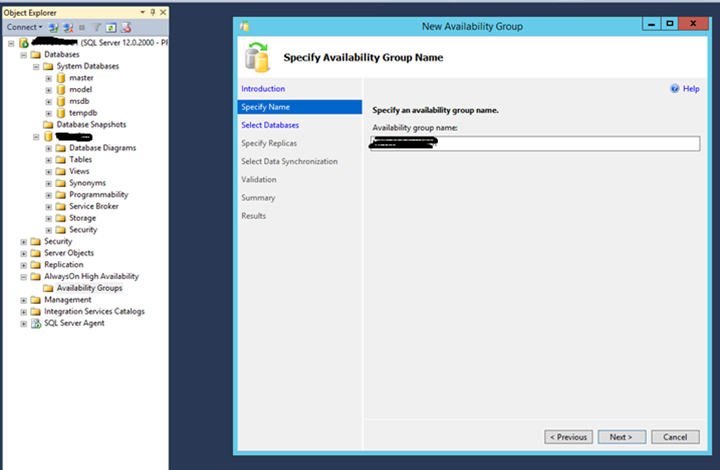Select the Availability Groups folder
Viewport: 720px width, 470px height.
pyautogui.click(x=89, y=288)
